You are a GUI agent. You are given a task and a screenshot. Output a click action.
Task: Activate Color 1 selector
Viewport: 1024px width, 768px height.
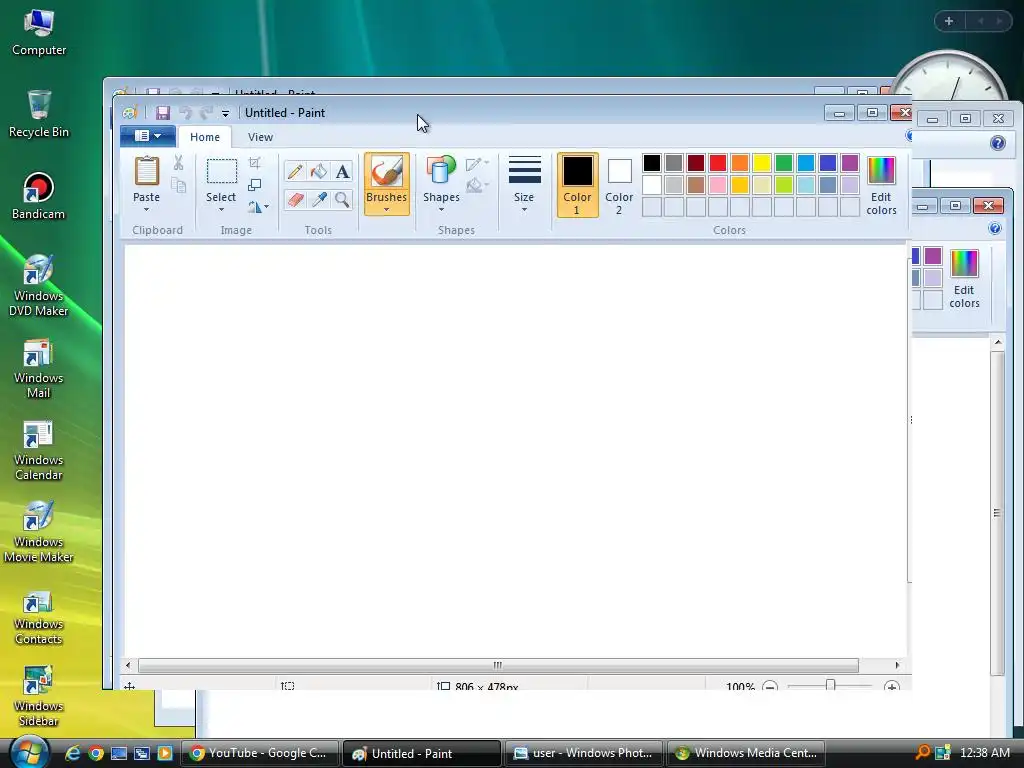point(577,185)
